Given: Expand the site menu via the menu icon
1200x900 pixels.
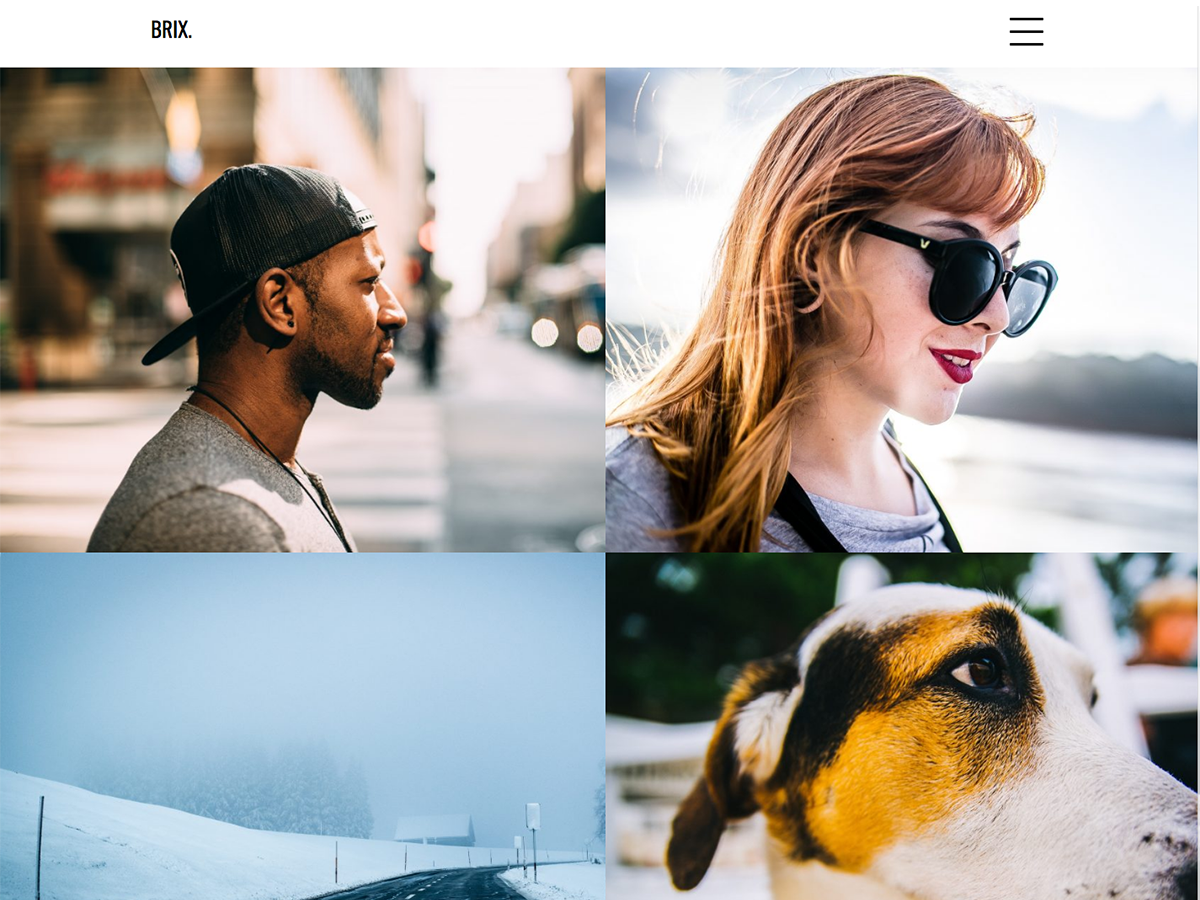Looking at the screenshot, I should click(1027, 33).
